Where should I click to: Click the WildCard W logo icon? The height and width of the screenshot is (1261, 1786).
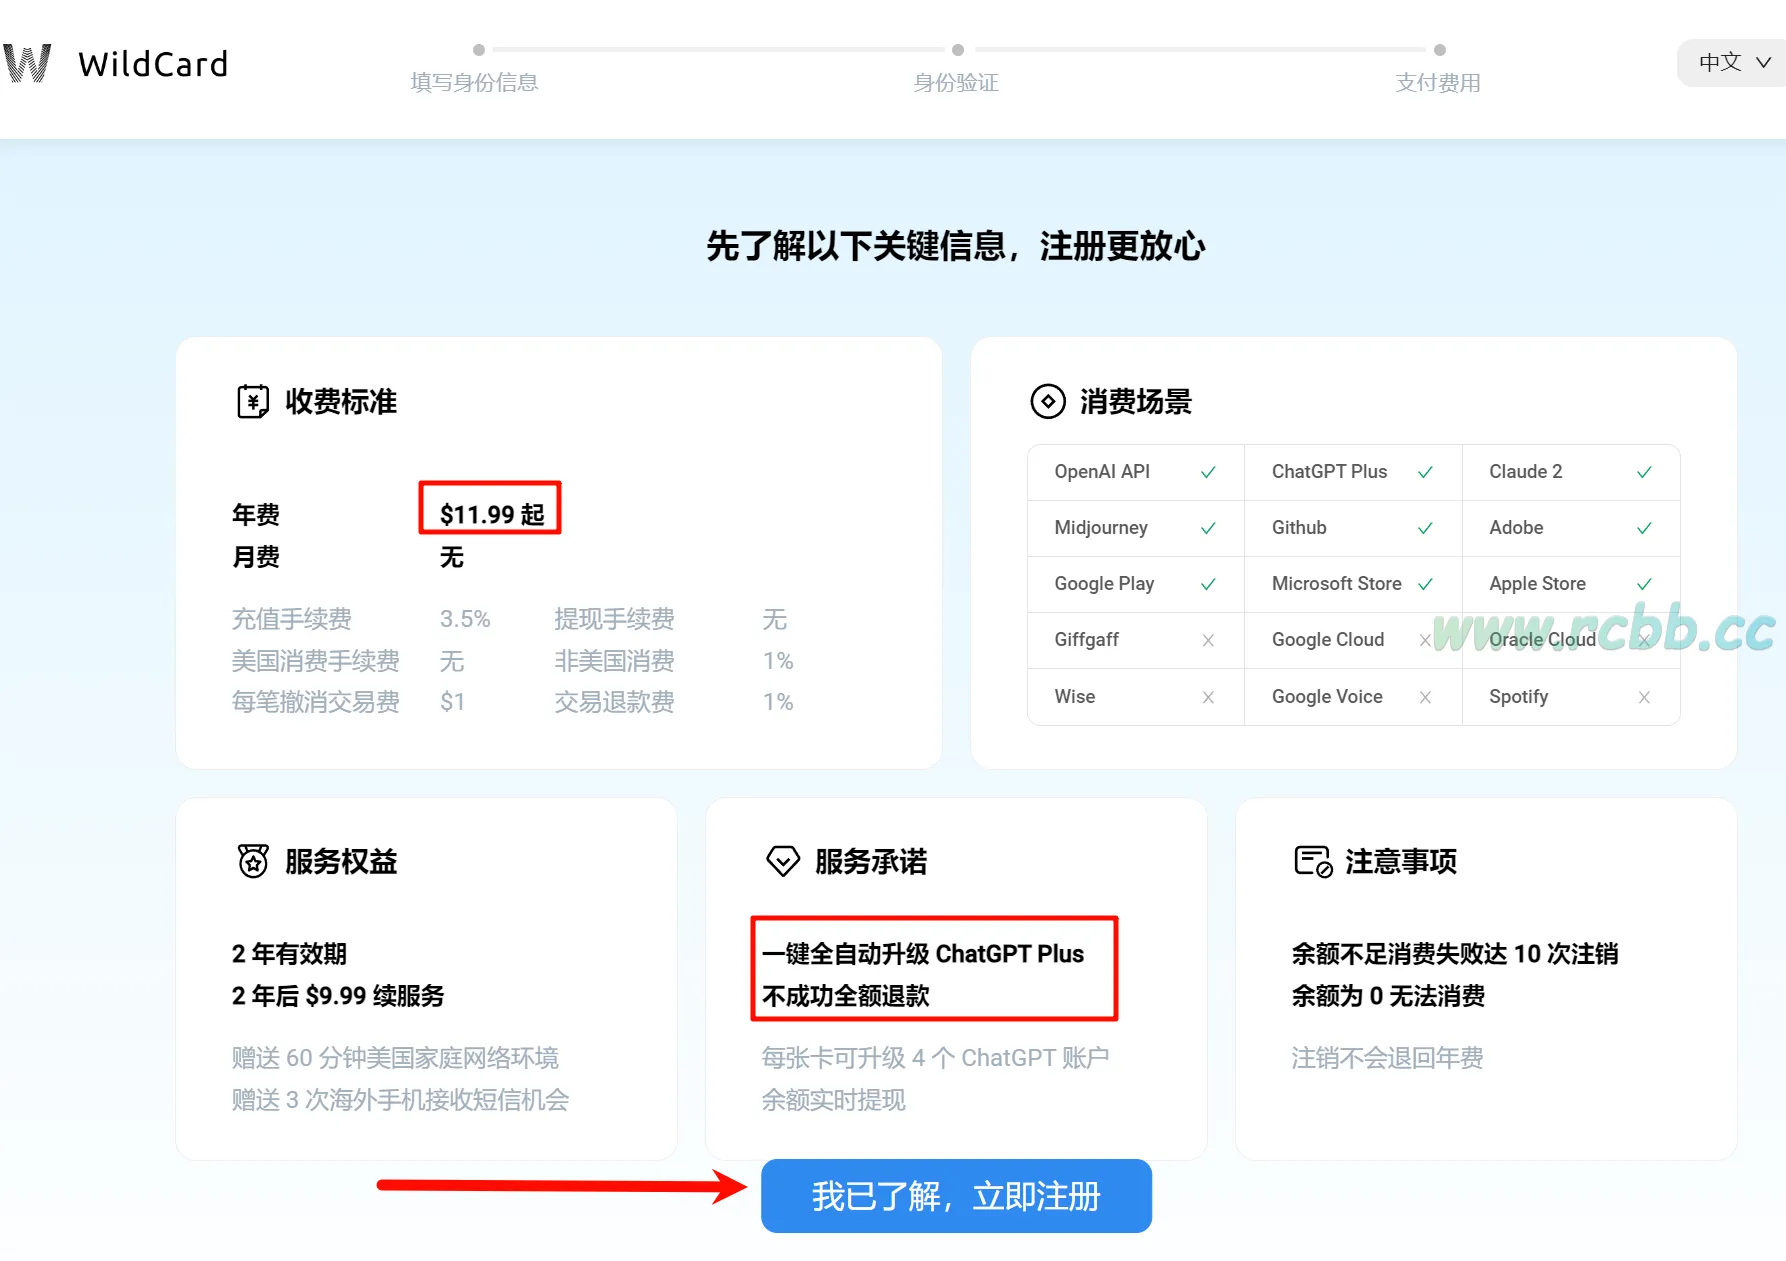click(x=27, y=63)
